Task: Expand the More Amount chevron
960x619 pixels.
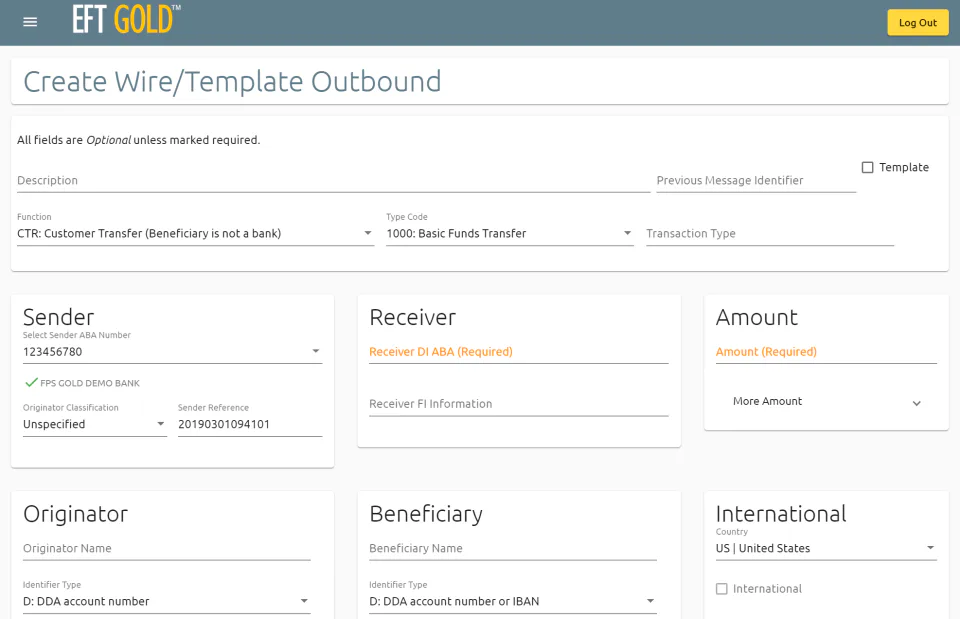Action: point(917,403)
